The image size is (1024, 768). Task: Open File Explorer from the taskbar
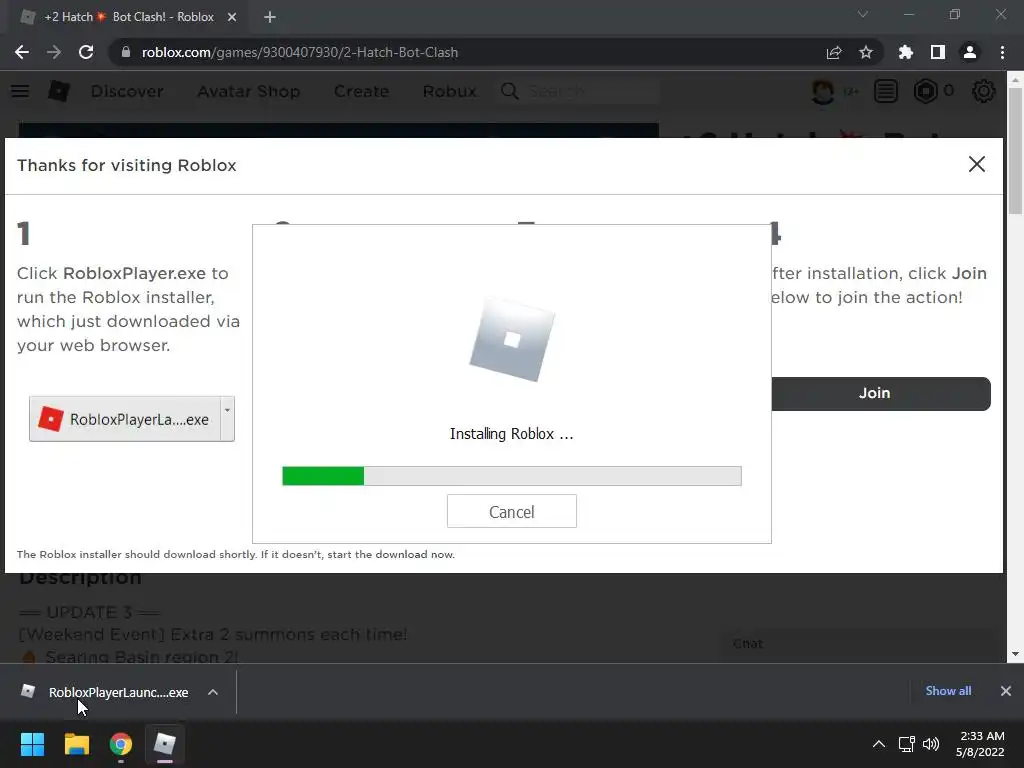click(x=76, y=744)
